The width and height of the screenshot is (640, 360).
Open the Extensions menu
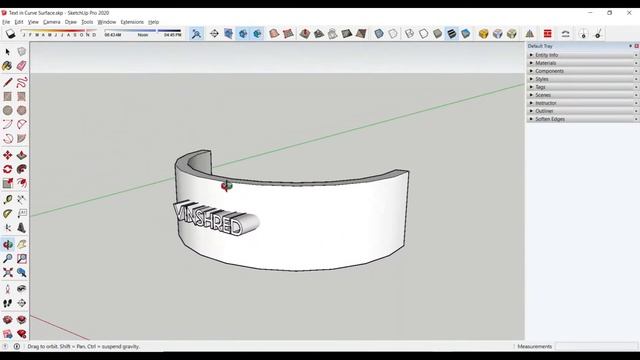132,22
